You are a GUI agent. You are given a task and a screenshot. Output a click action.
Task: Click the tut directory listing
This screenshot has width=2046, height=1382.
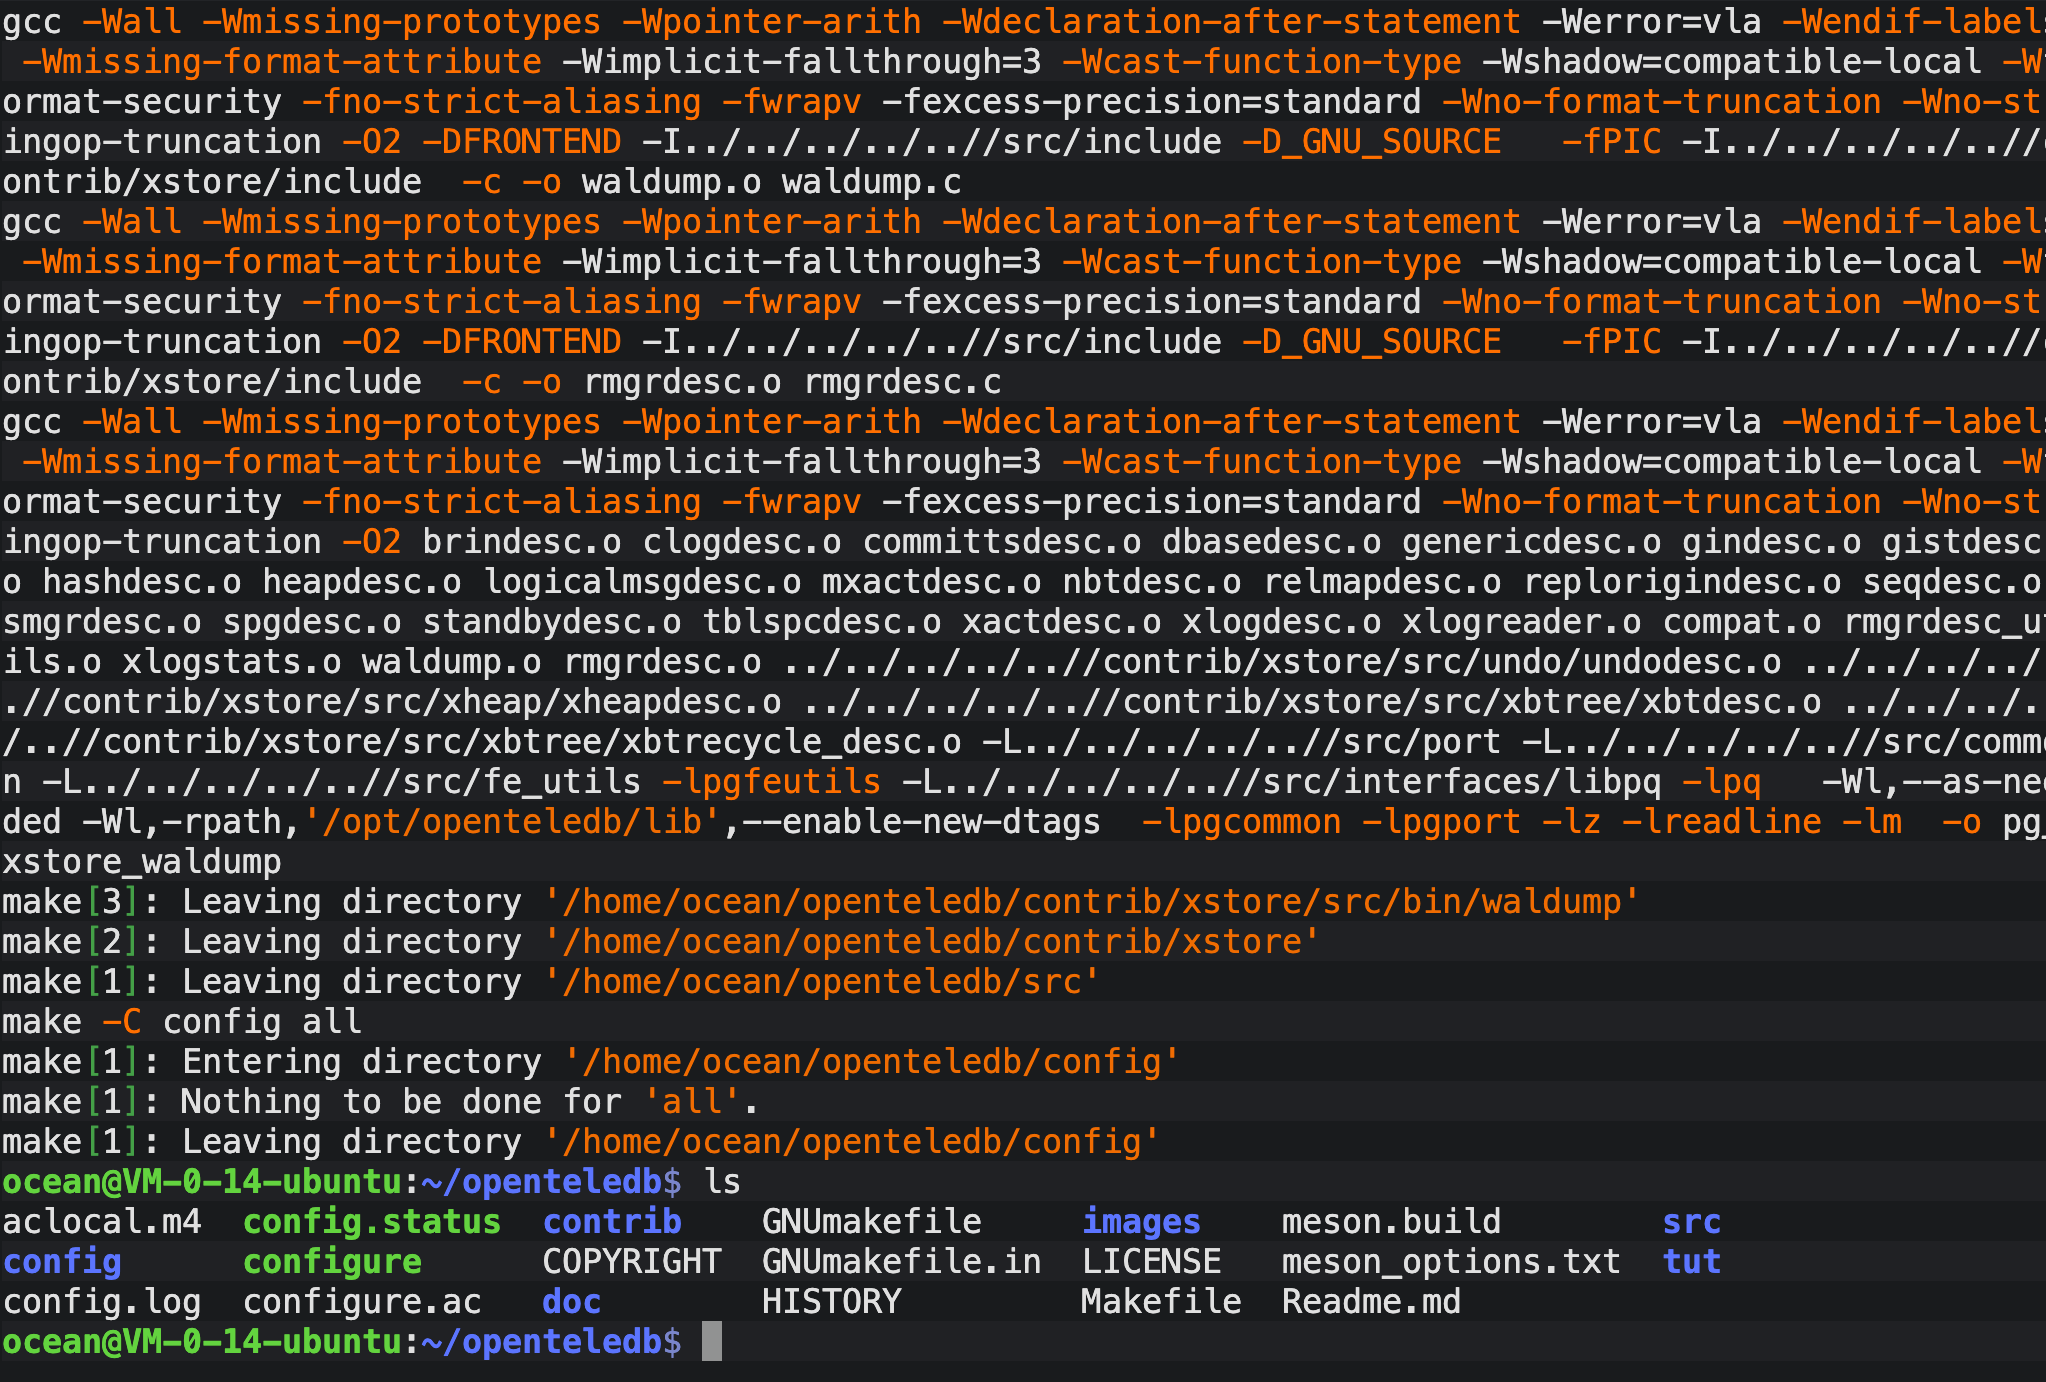pyautogui.click(x=1691, y=1261)
